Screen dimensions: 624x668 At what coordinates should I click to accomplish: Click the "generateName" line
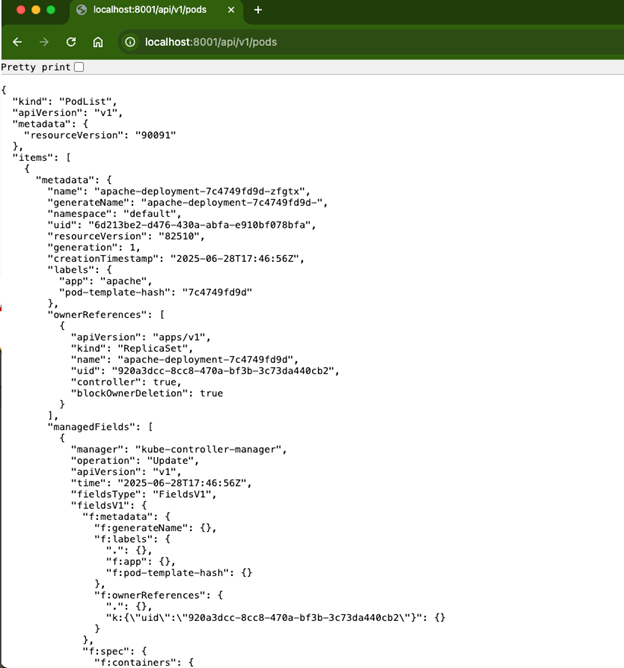pyautogui.click(x=187, y=202)
